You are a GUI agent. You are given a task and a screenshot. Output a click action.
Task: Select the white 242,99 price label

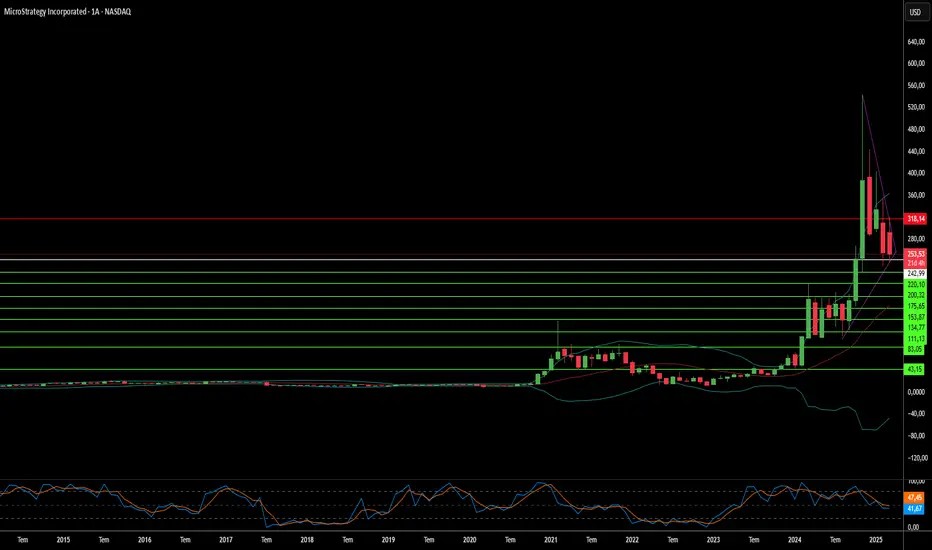[915, 274]
